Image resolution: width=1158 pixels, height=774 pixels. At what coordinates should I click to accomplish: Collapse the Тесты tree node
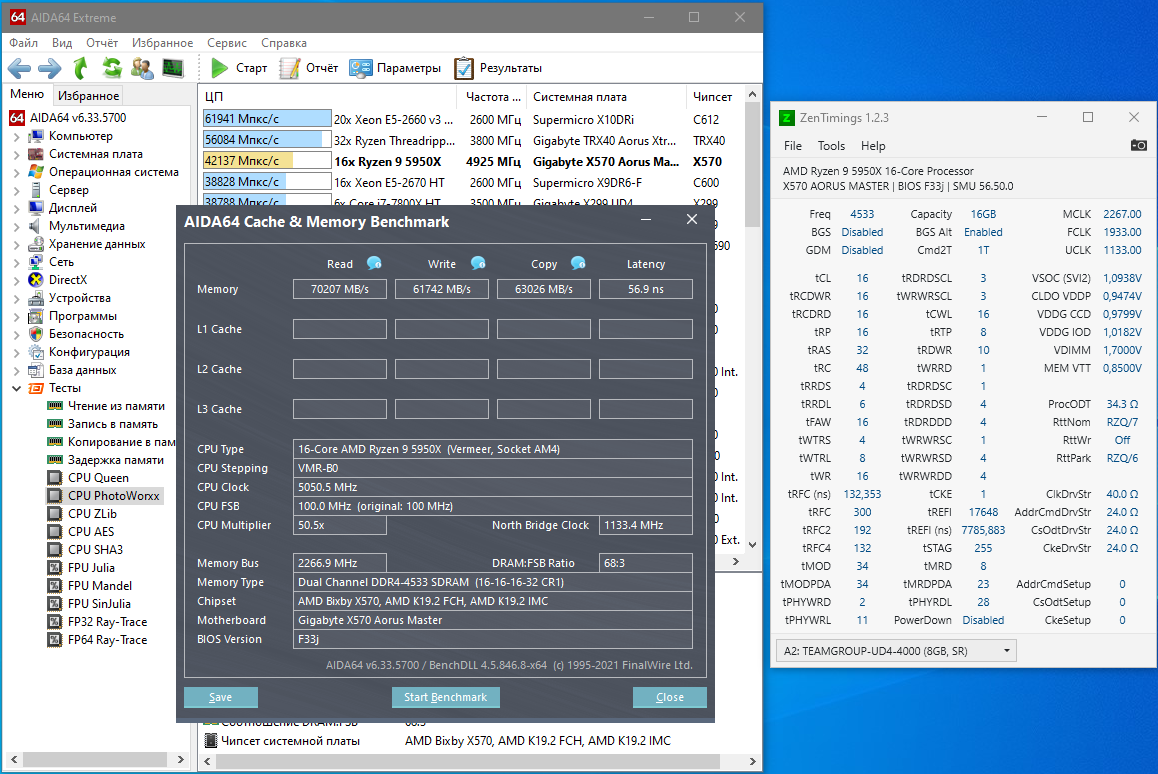(16, 388)
